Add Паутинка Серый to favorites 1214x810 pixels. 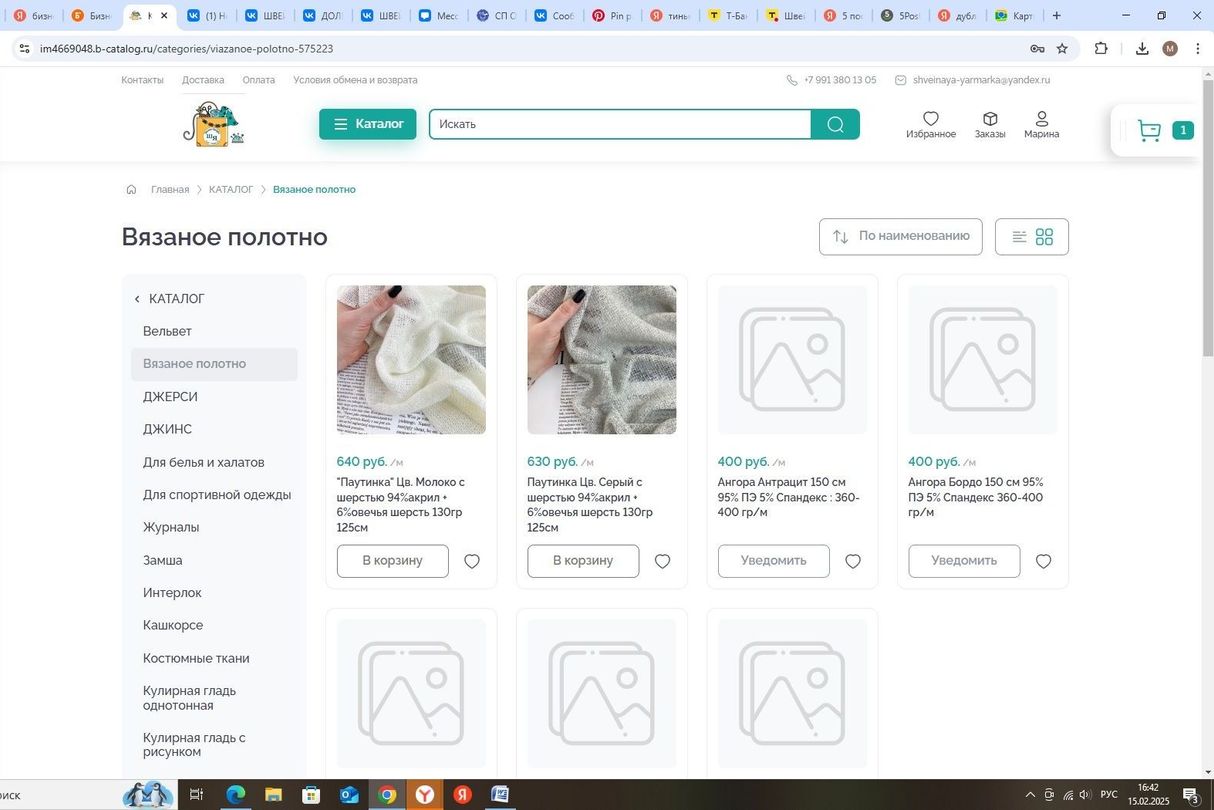(662, 561)
